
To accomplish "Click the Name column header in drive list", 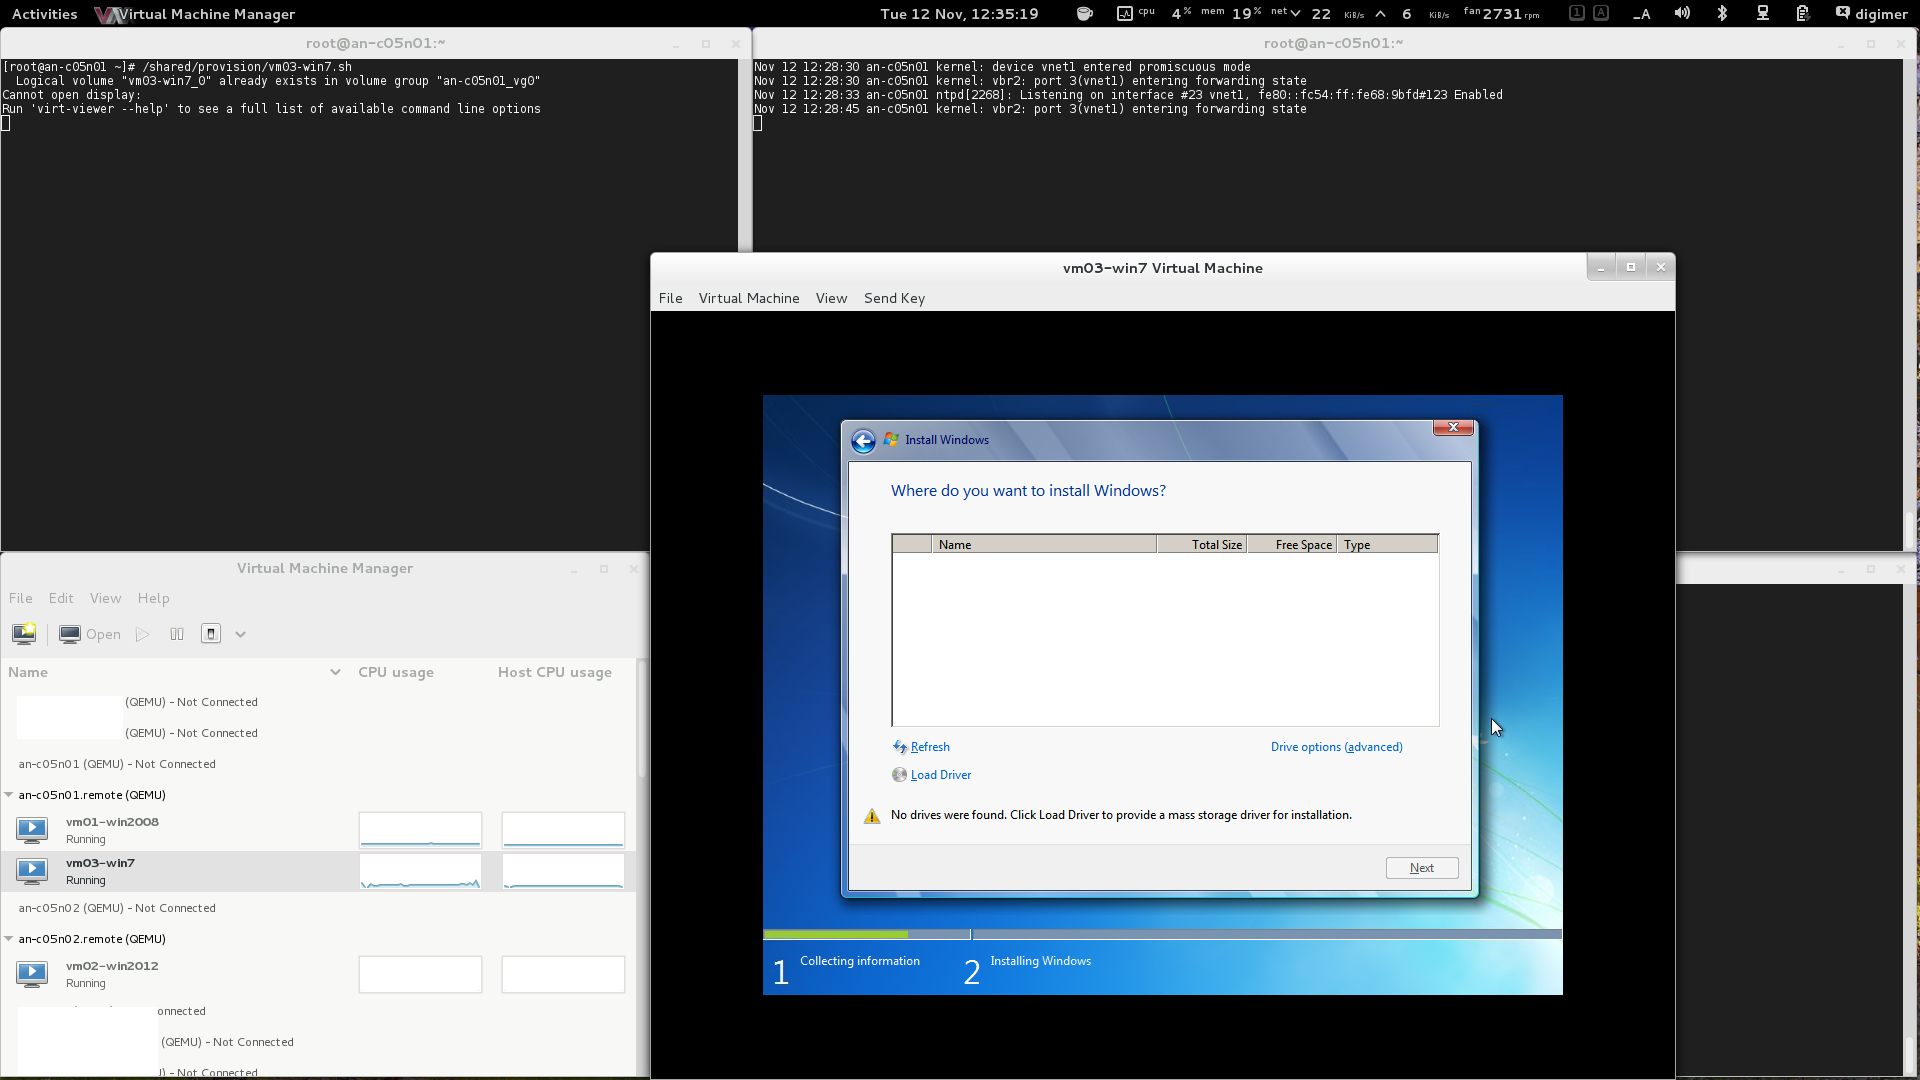I will (x=1044, y=545).
